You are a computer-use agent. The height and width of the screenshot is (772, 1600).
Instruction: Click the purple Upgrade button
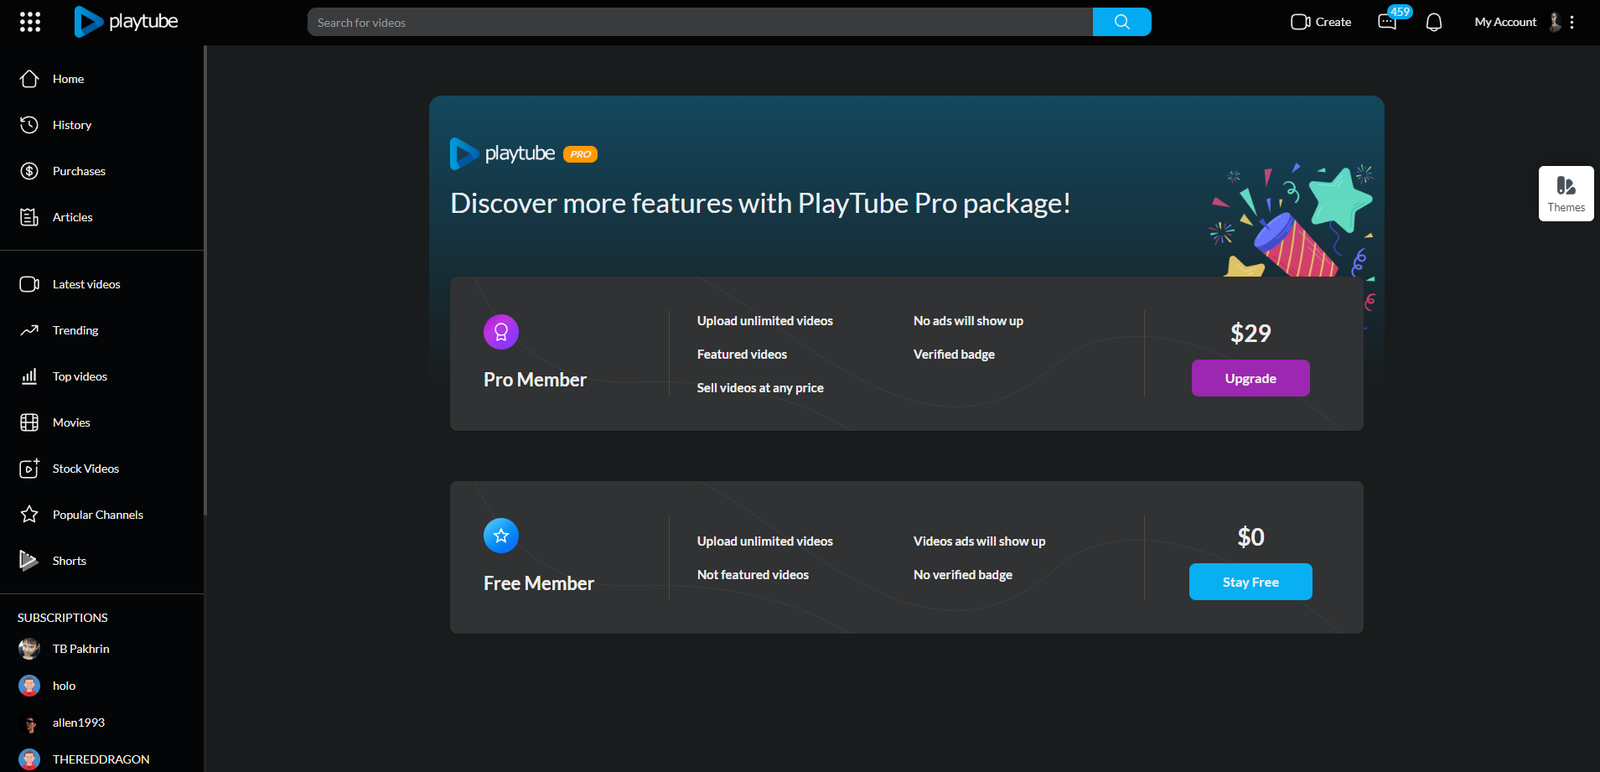click(x=1250, y=378)
